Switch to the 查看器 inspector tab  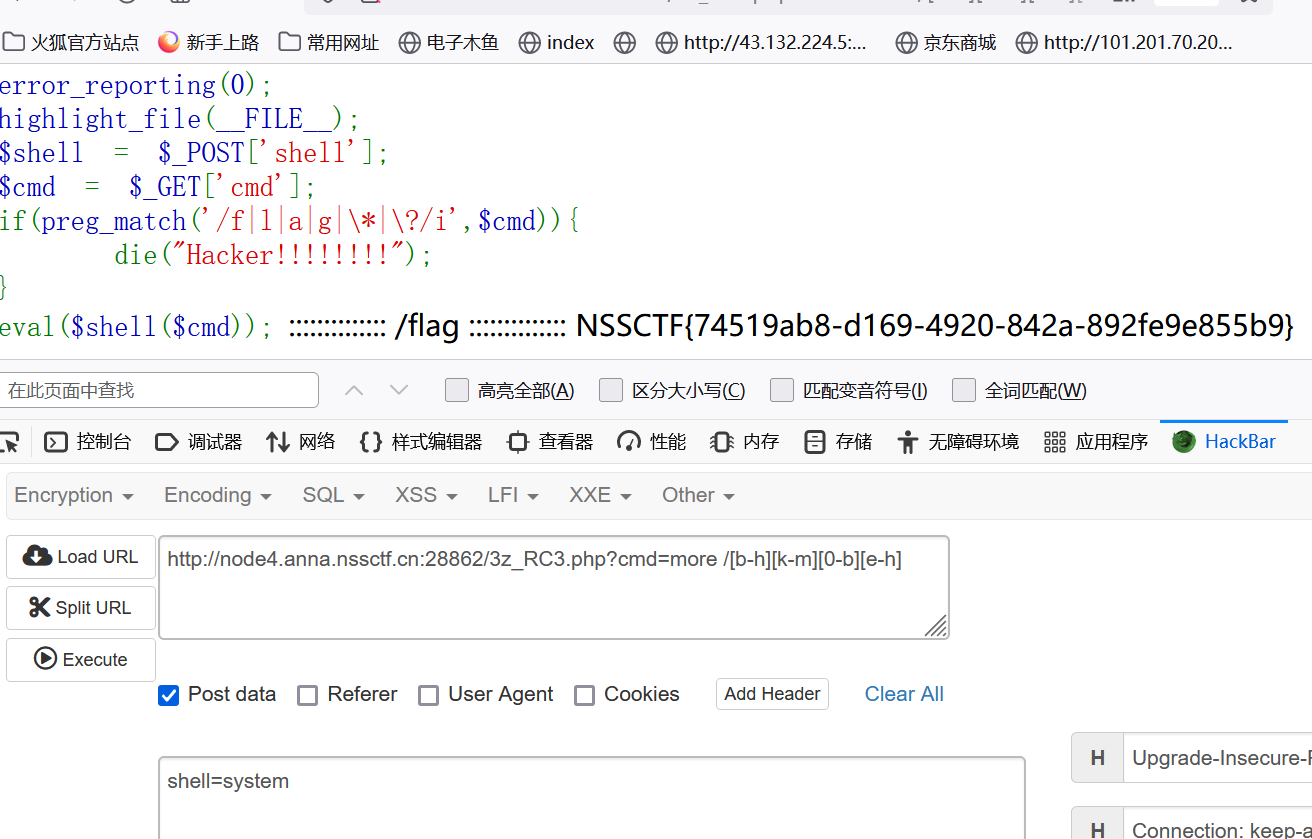click(550, 442)
